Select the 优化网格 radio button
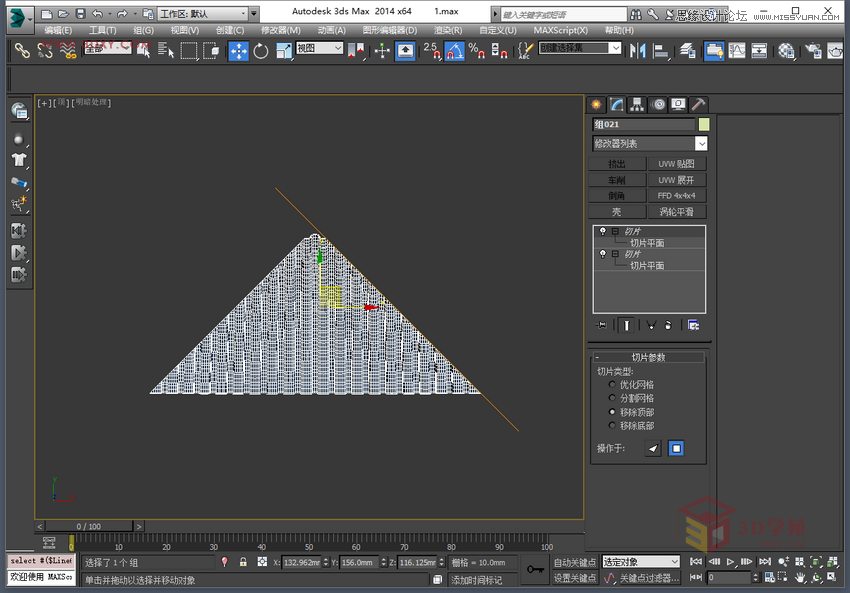The width and height of the screenshot is (850, 593). (612, 384)
